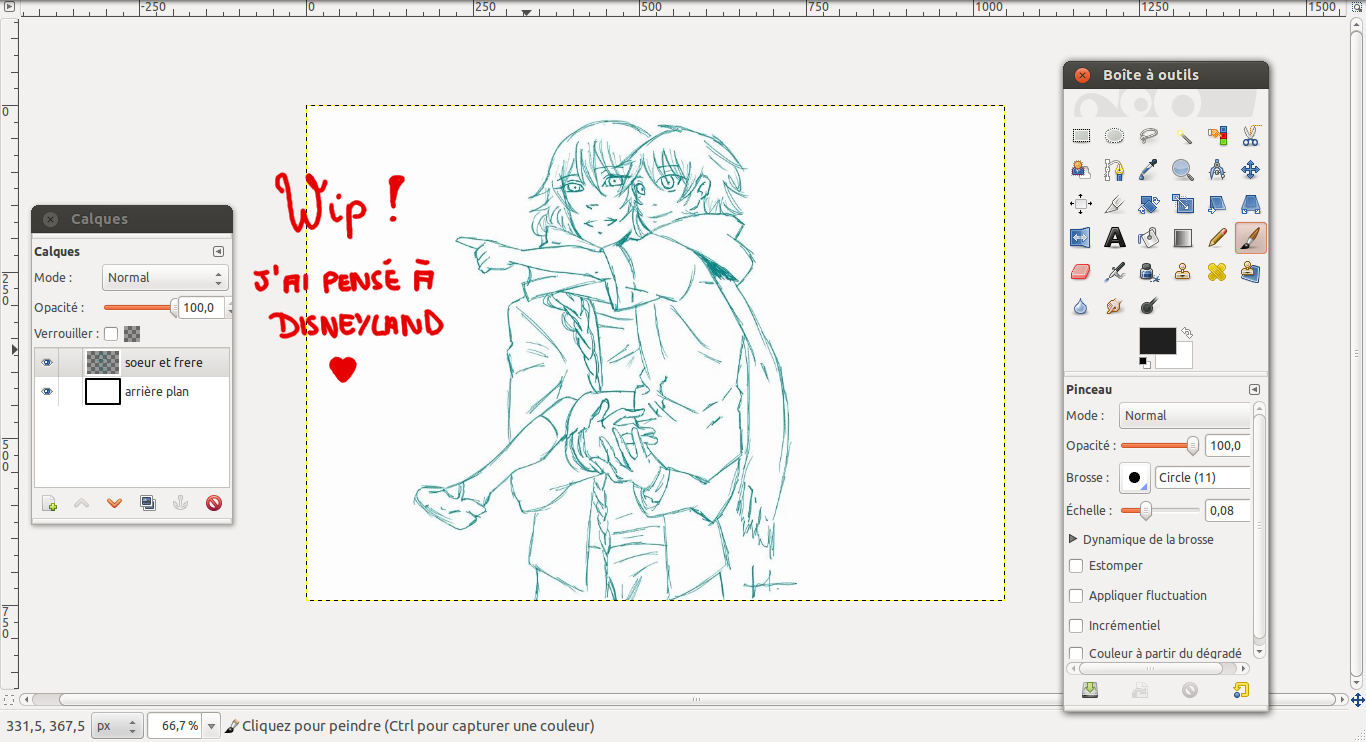Select the Color Picker eyedropper tool

(1149, 170)
